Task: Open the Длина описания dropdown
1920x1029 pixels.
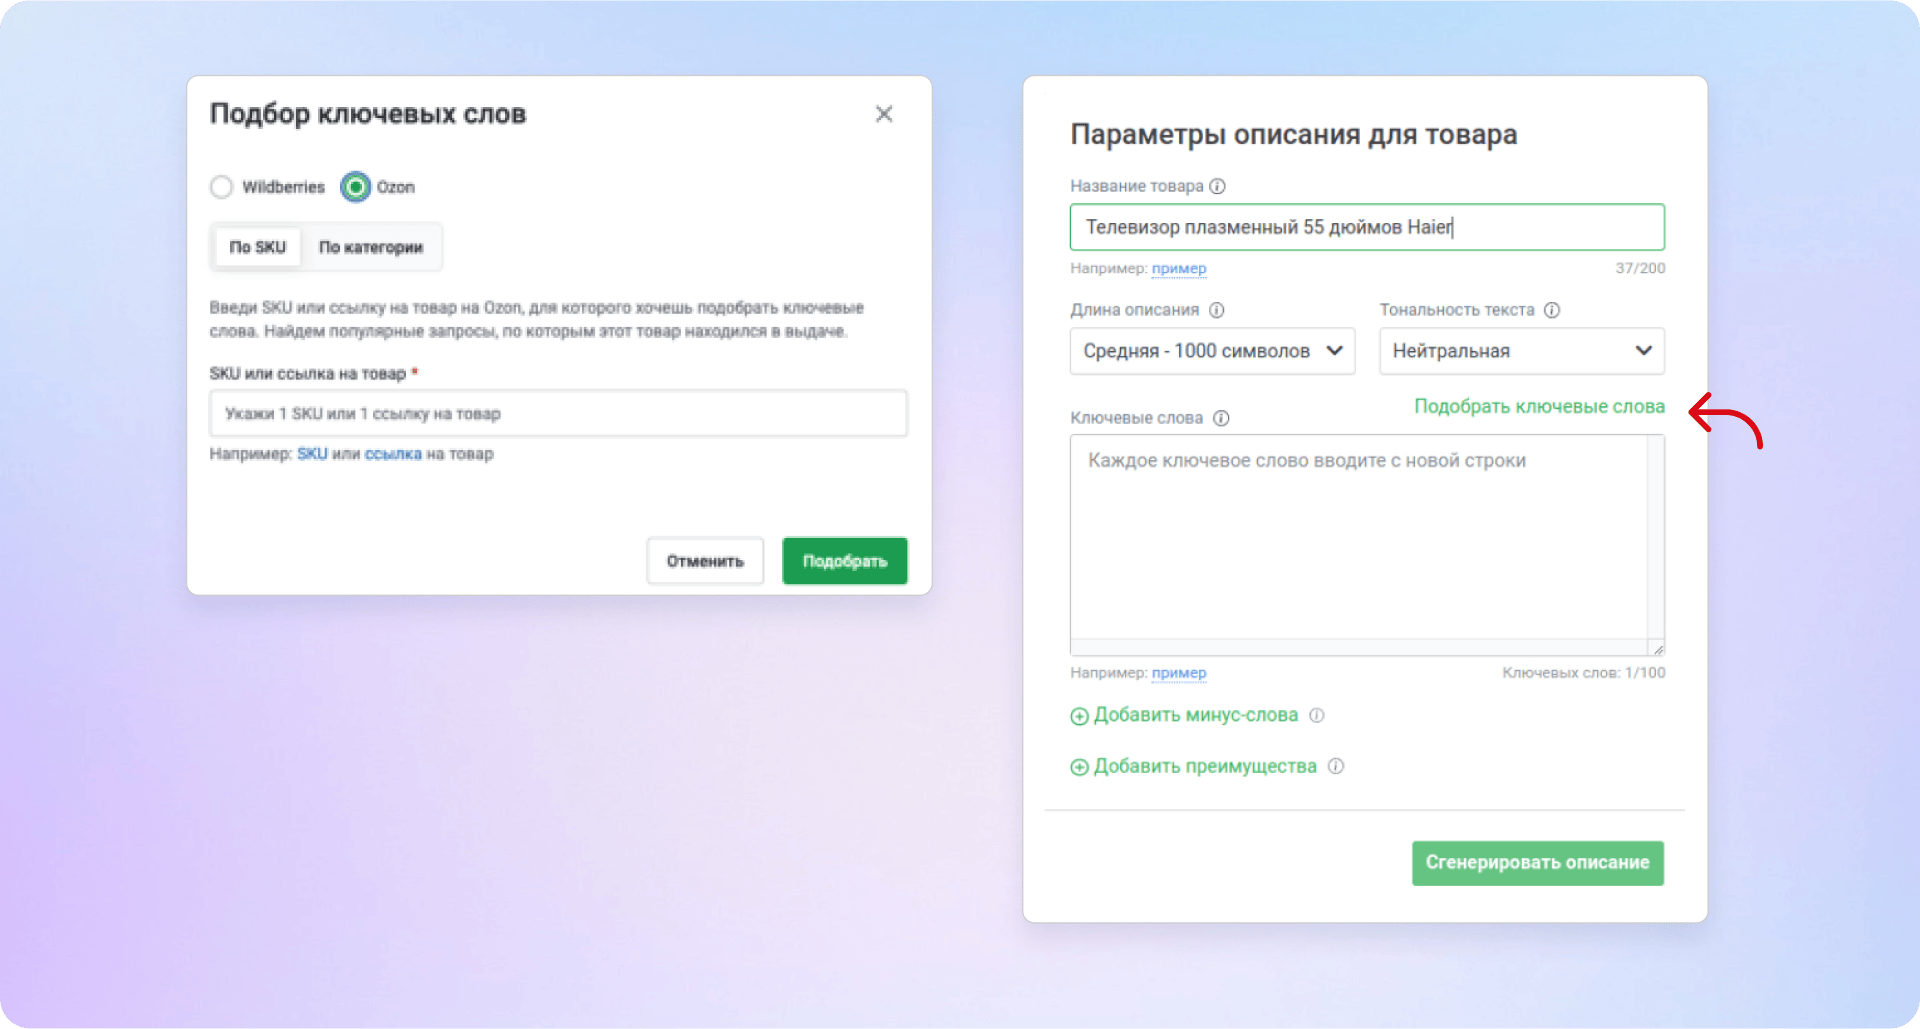Action: 1212,351
